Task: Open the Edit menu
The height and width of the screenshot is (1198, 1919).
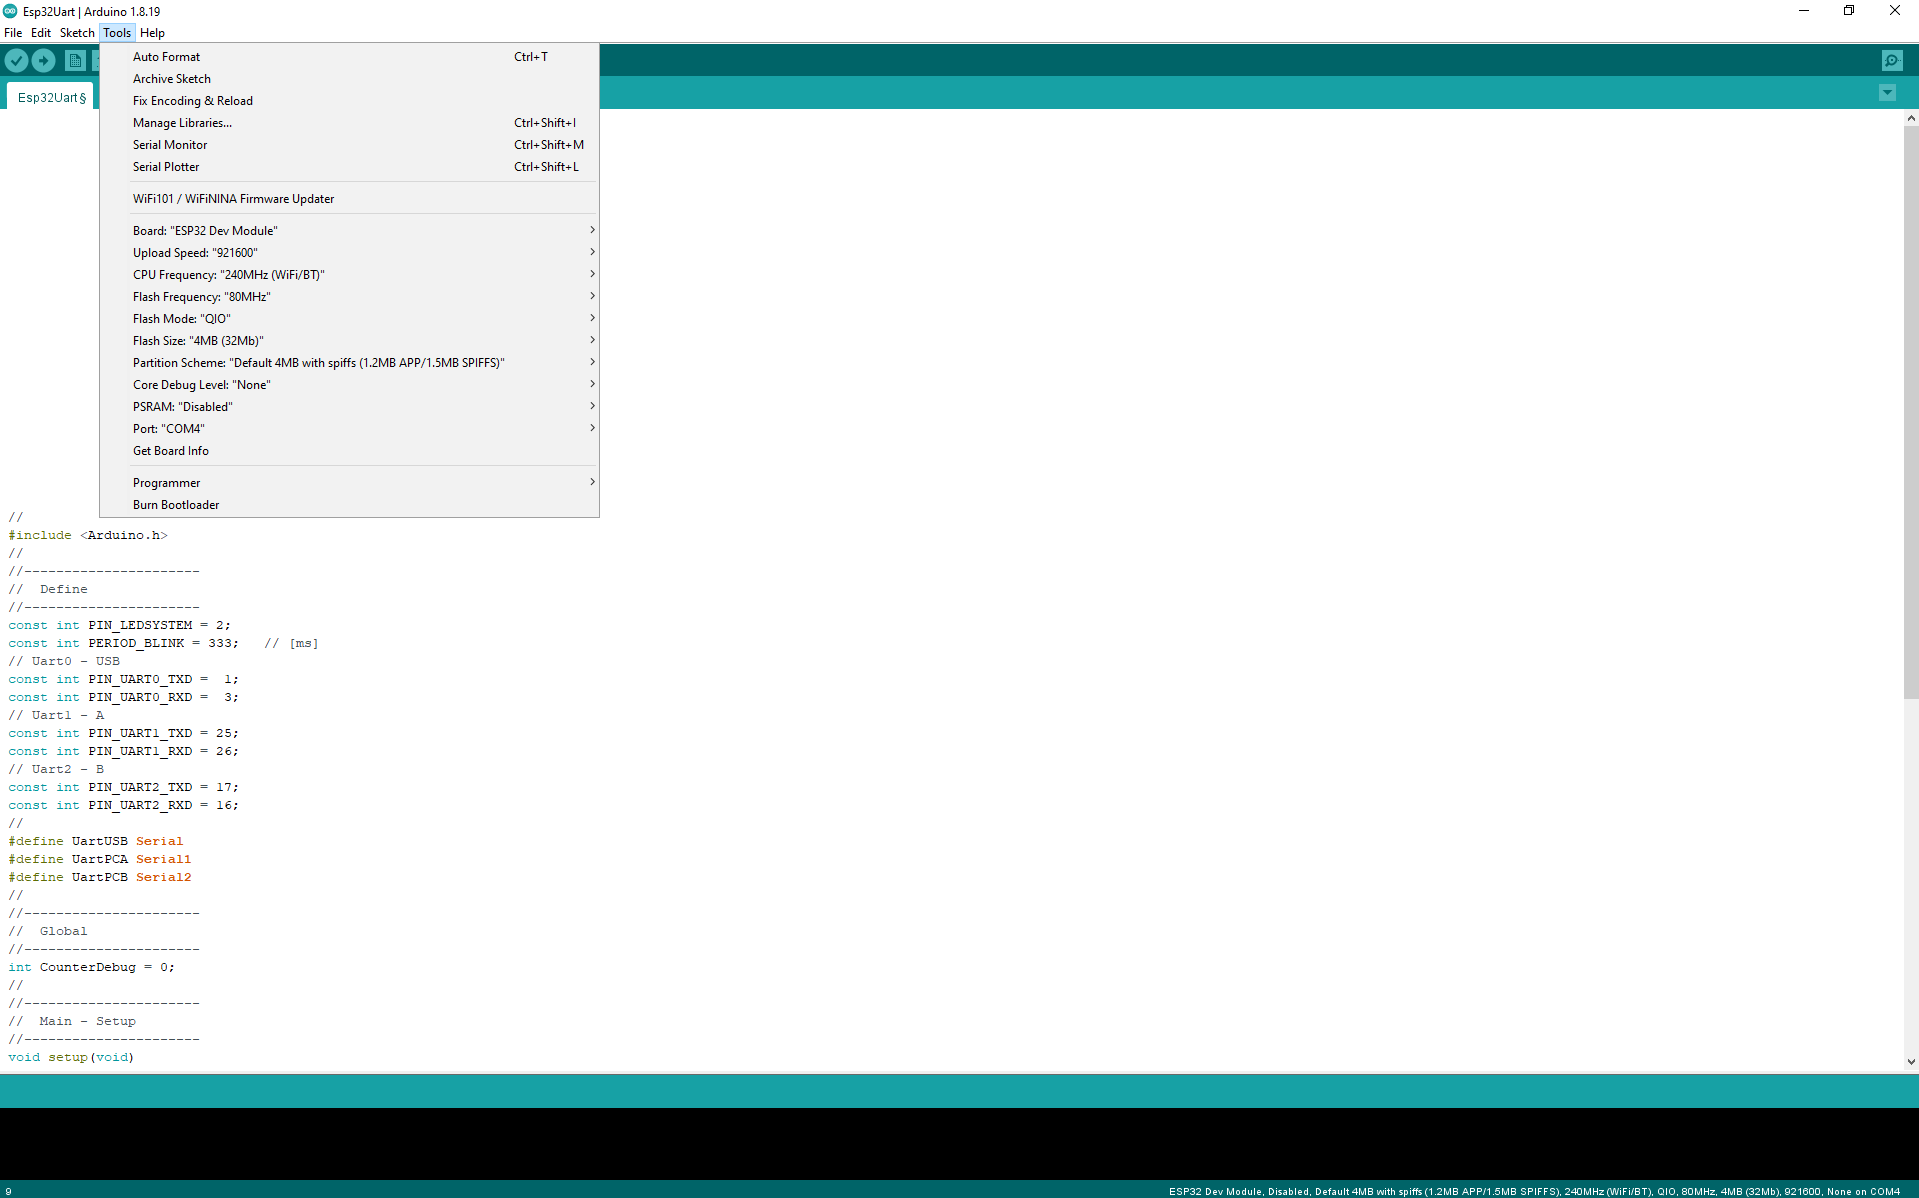Action: (41, 33)
